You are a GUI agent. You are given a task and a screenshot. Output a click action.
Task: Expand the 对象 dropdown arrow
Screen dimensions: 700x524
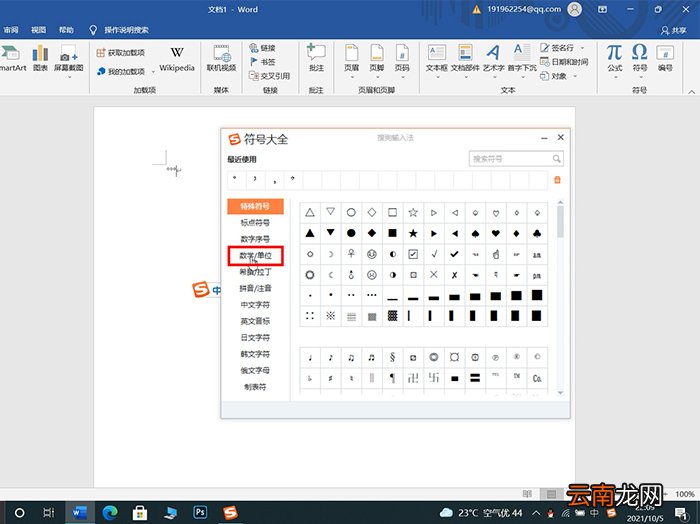tap(575, 76)
